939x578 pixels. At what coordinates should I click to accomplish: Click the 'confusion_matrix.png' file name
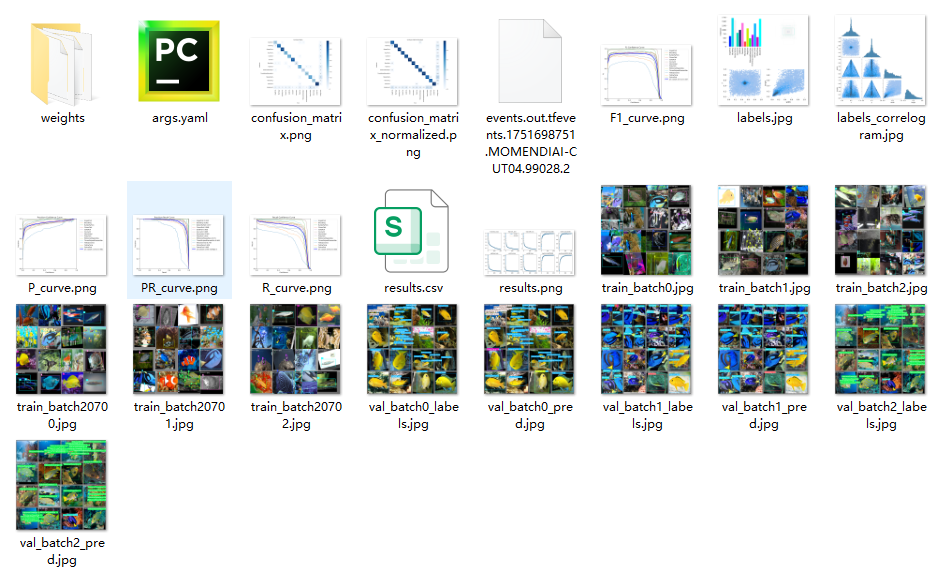coord(296,126)
